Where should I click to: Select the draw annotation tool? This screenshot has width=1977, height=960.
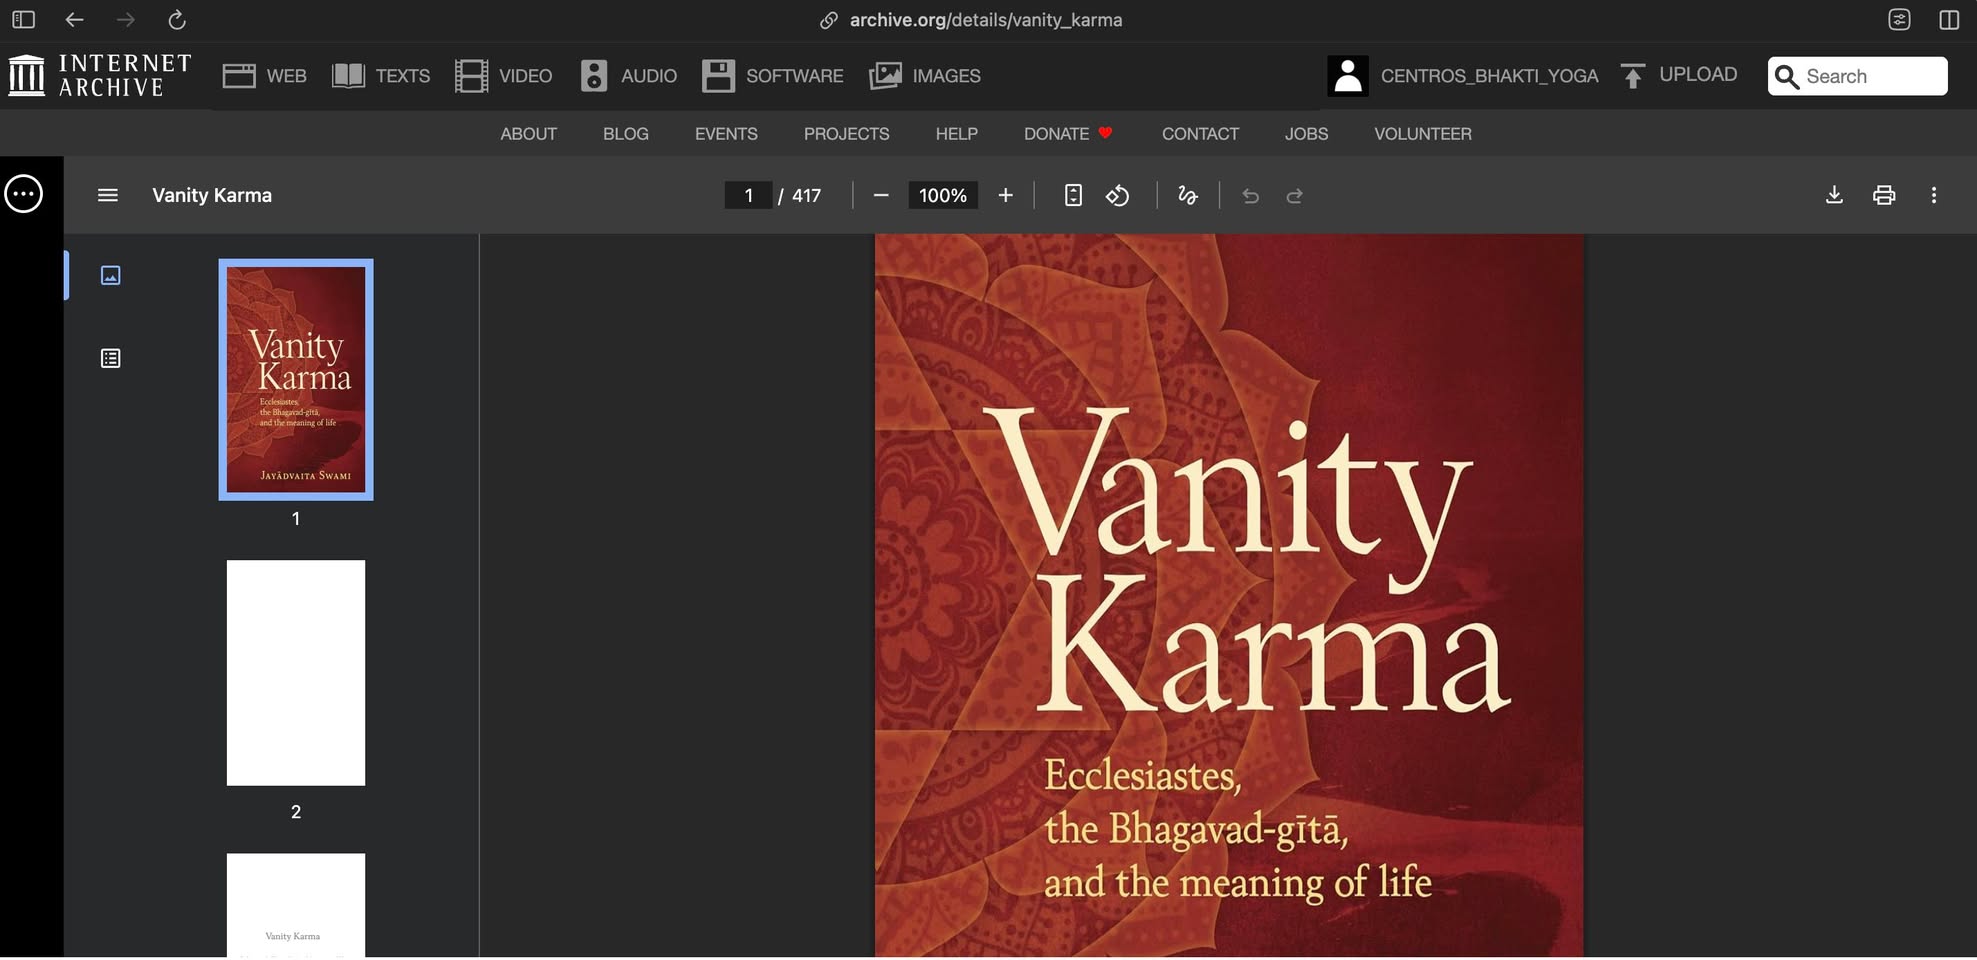click(1187, 196)
